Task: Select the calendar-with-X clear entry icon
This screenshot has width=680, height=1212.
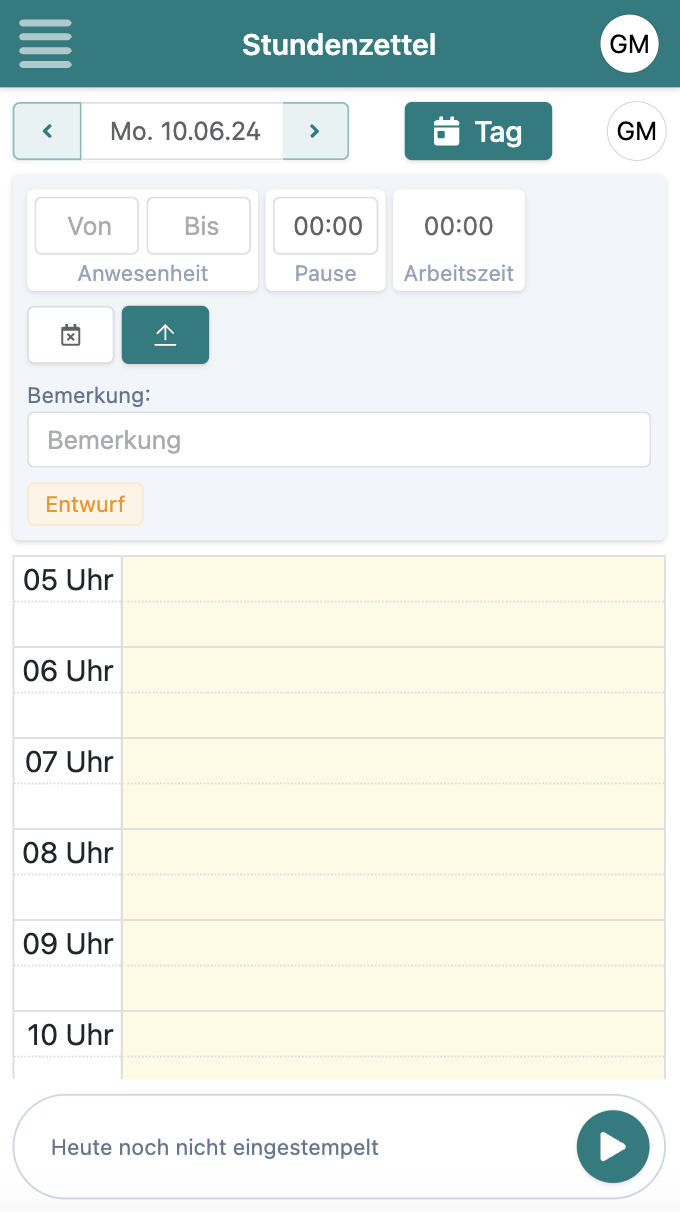Action: click(x=70, y=335)
